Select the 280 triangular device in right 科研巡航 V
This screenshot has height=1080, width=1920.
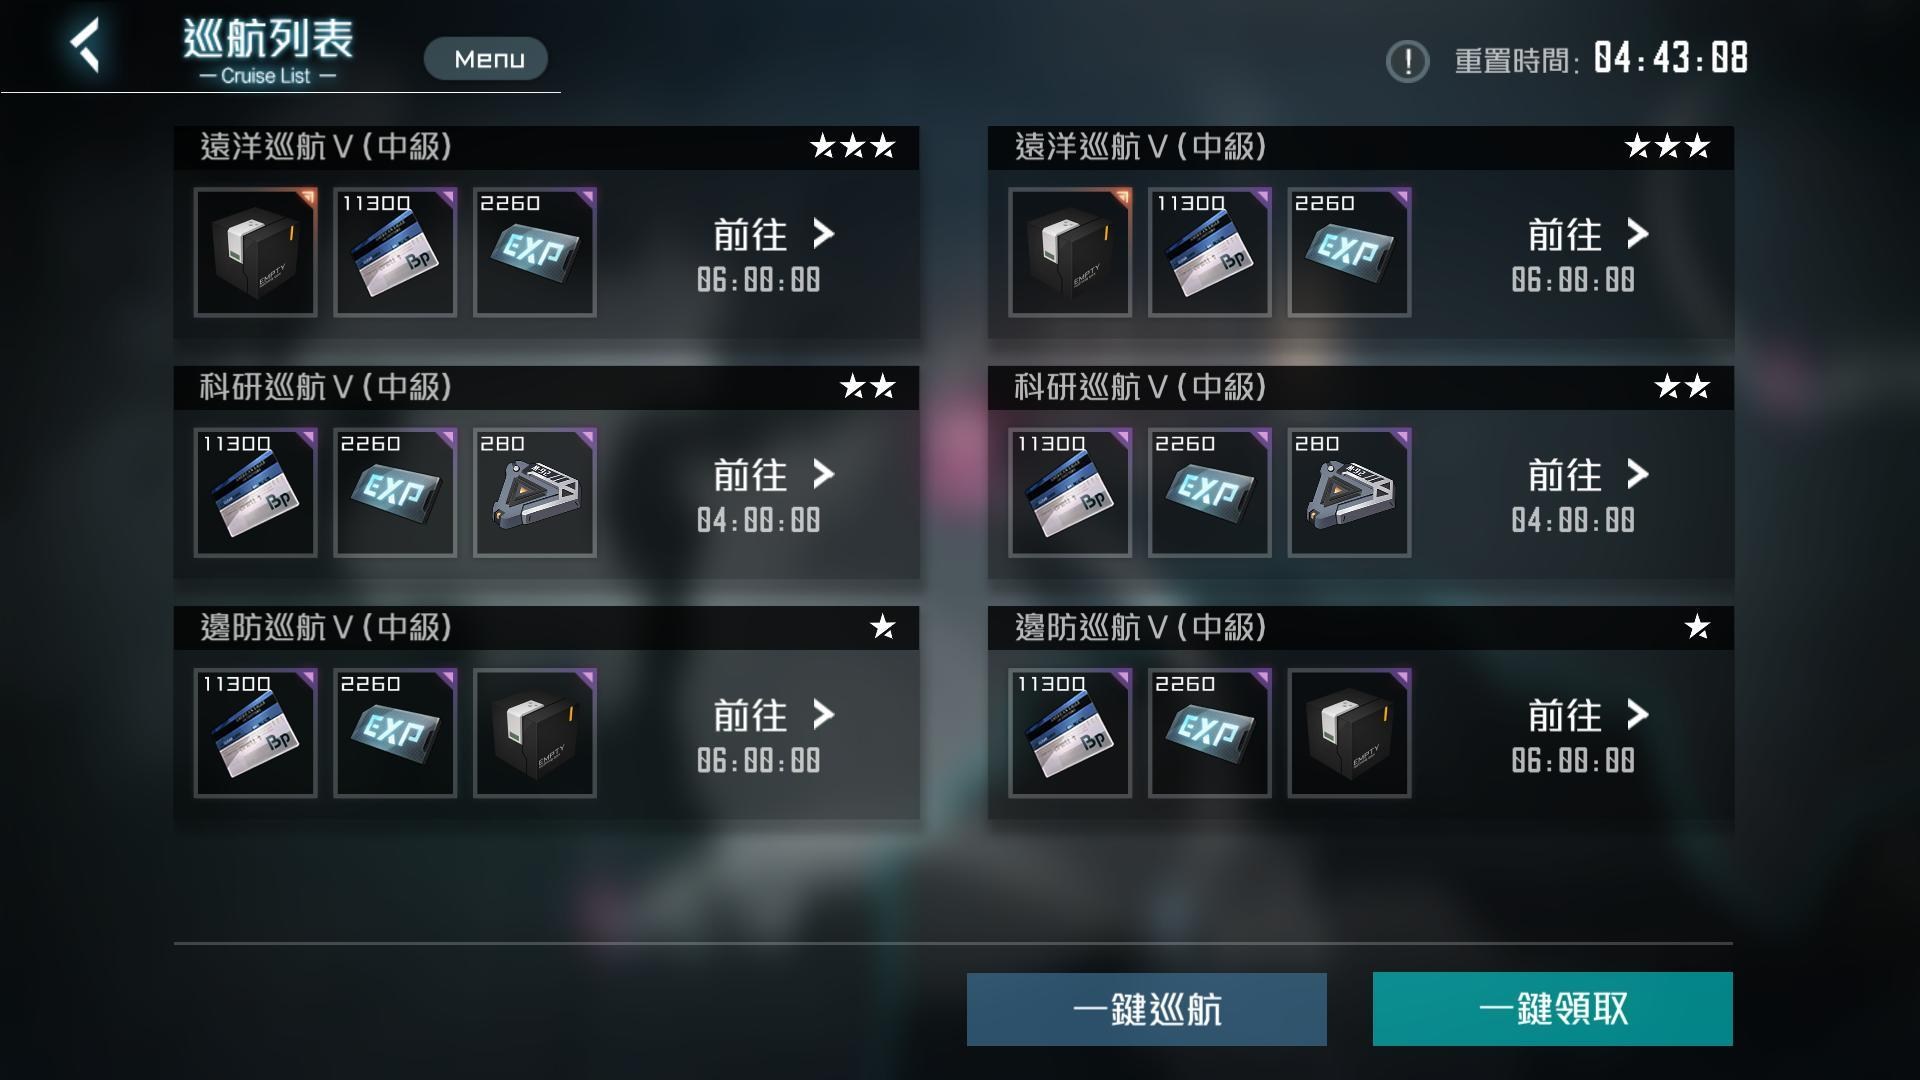[1349, 493]
